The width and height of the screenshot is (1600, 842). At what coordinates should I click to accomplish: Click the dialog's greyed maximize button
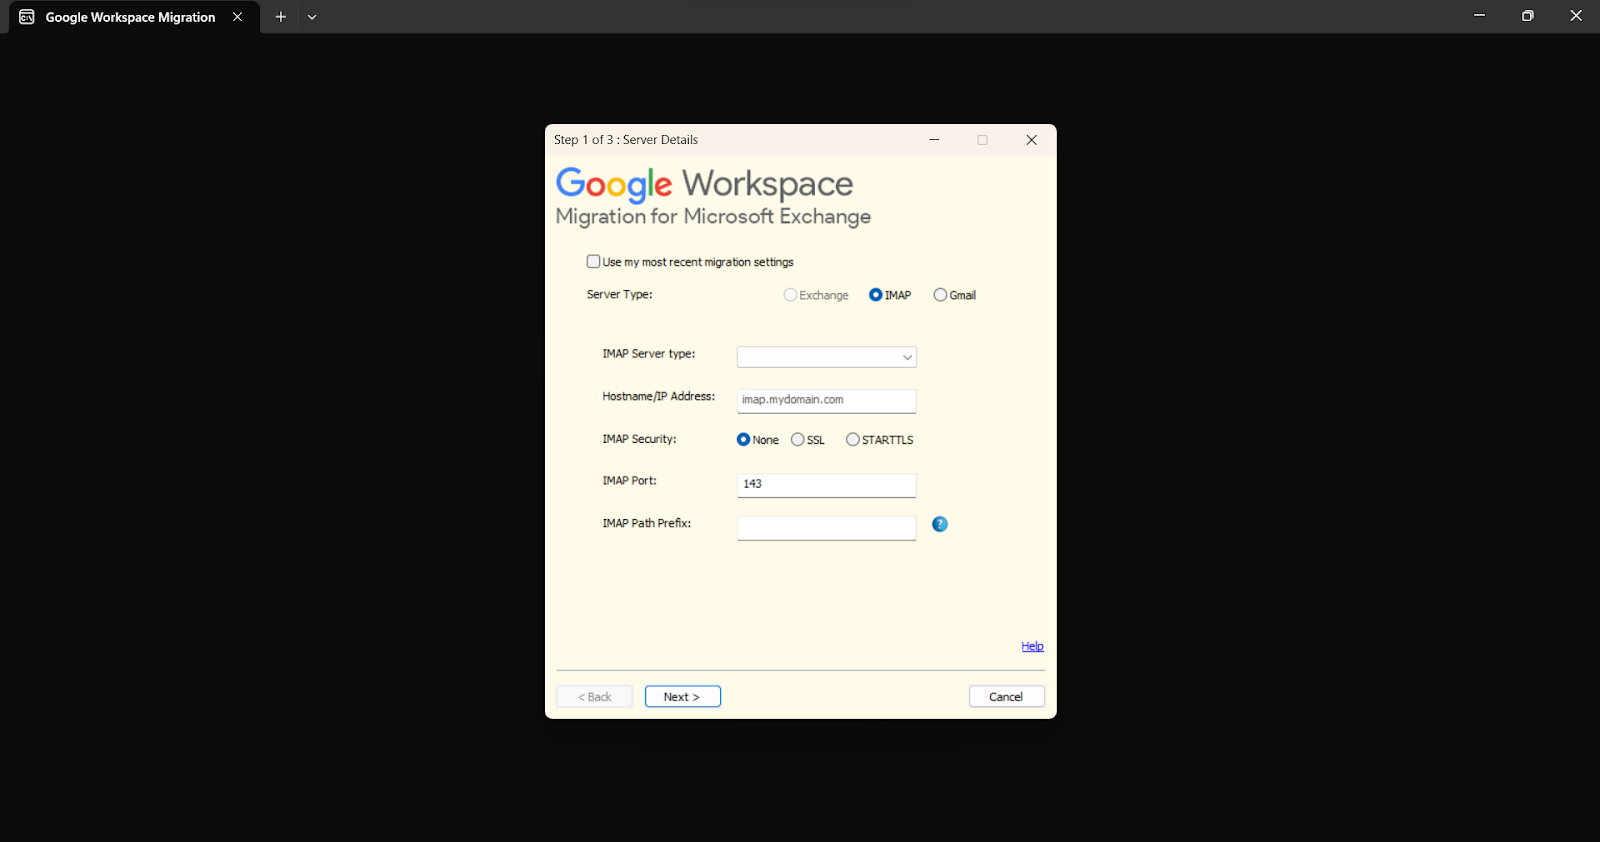[x=982, y=140]
